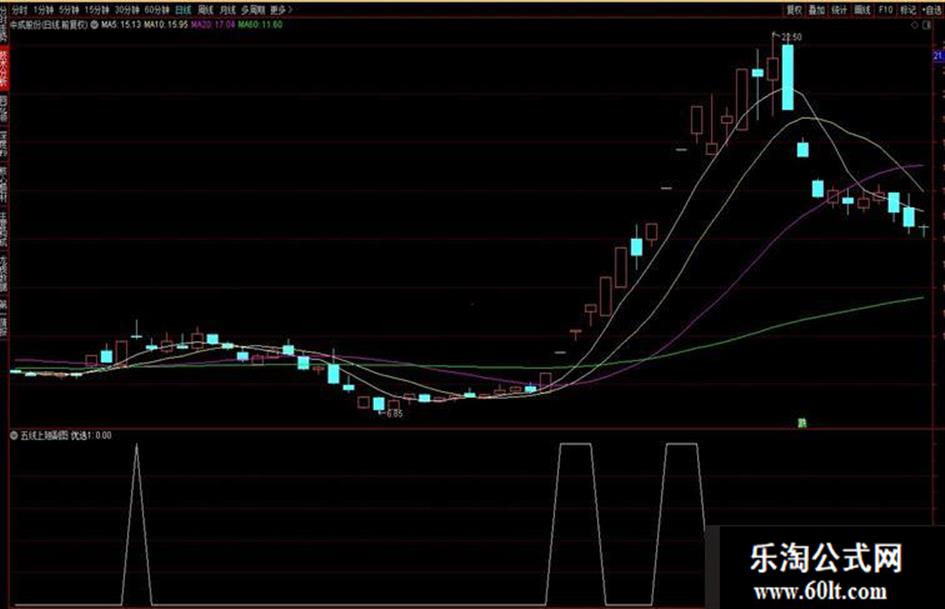The width and height of the screenshot is (945, 609).
Task: Click the diamond icon at chart top-right
Action: click(x=914, y=25)
